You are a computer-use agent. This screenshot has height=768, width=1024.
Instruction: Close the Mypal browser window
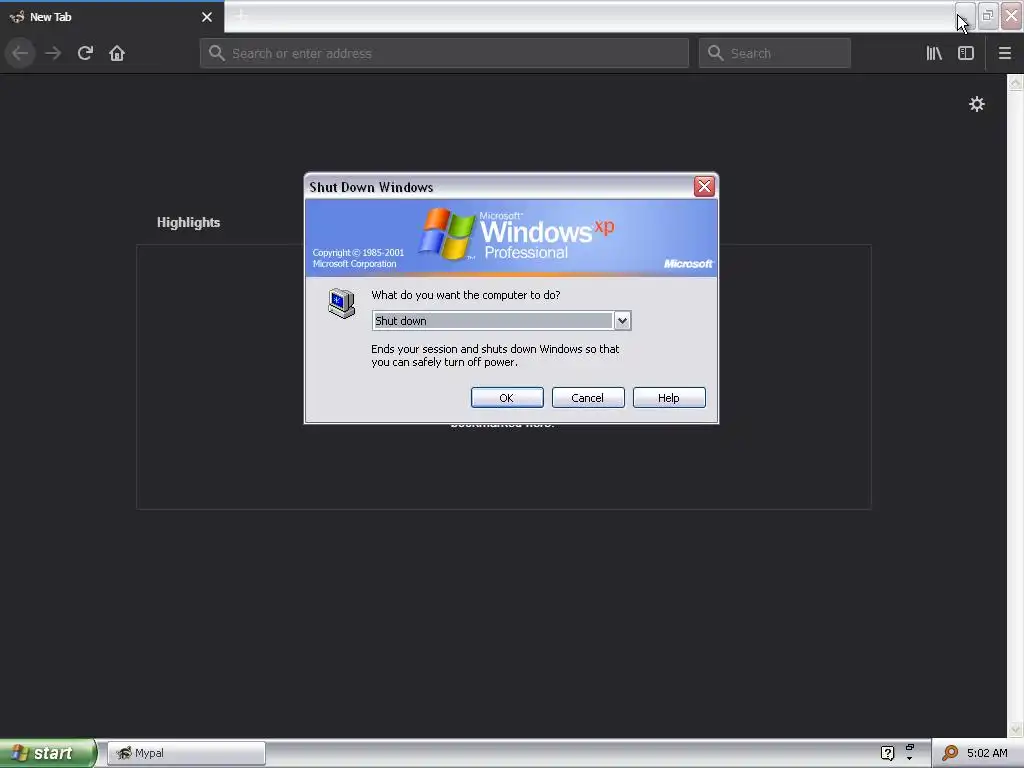1012,15
